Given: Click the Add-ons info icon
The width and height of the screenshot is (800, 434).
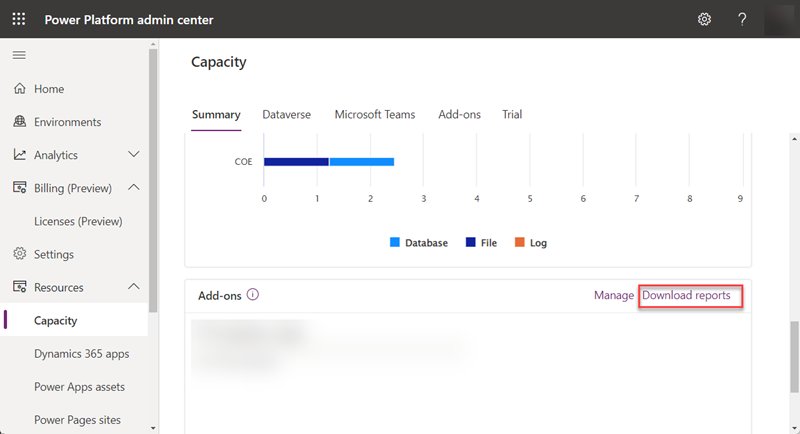Looking at the screenshot, I should pyautogui.click(x=253, y=295).
